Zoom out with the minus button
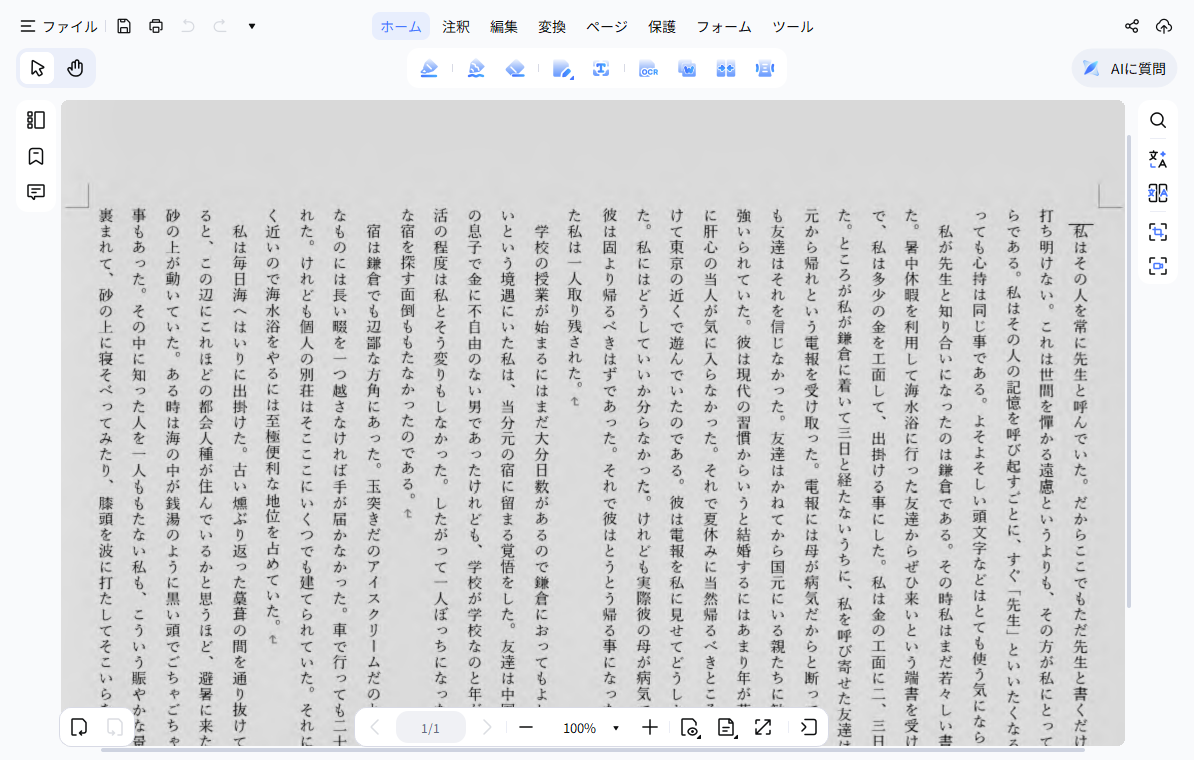Image resolution: width=1194 pixels, height=760 pixels. pos(525,728)
